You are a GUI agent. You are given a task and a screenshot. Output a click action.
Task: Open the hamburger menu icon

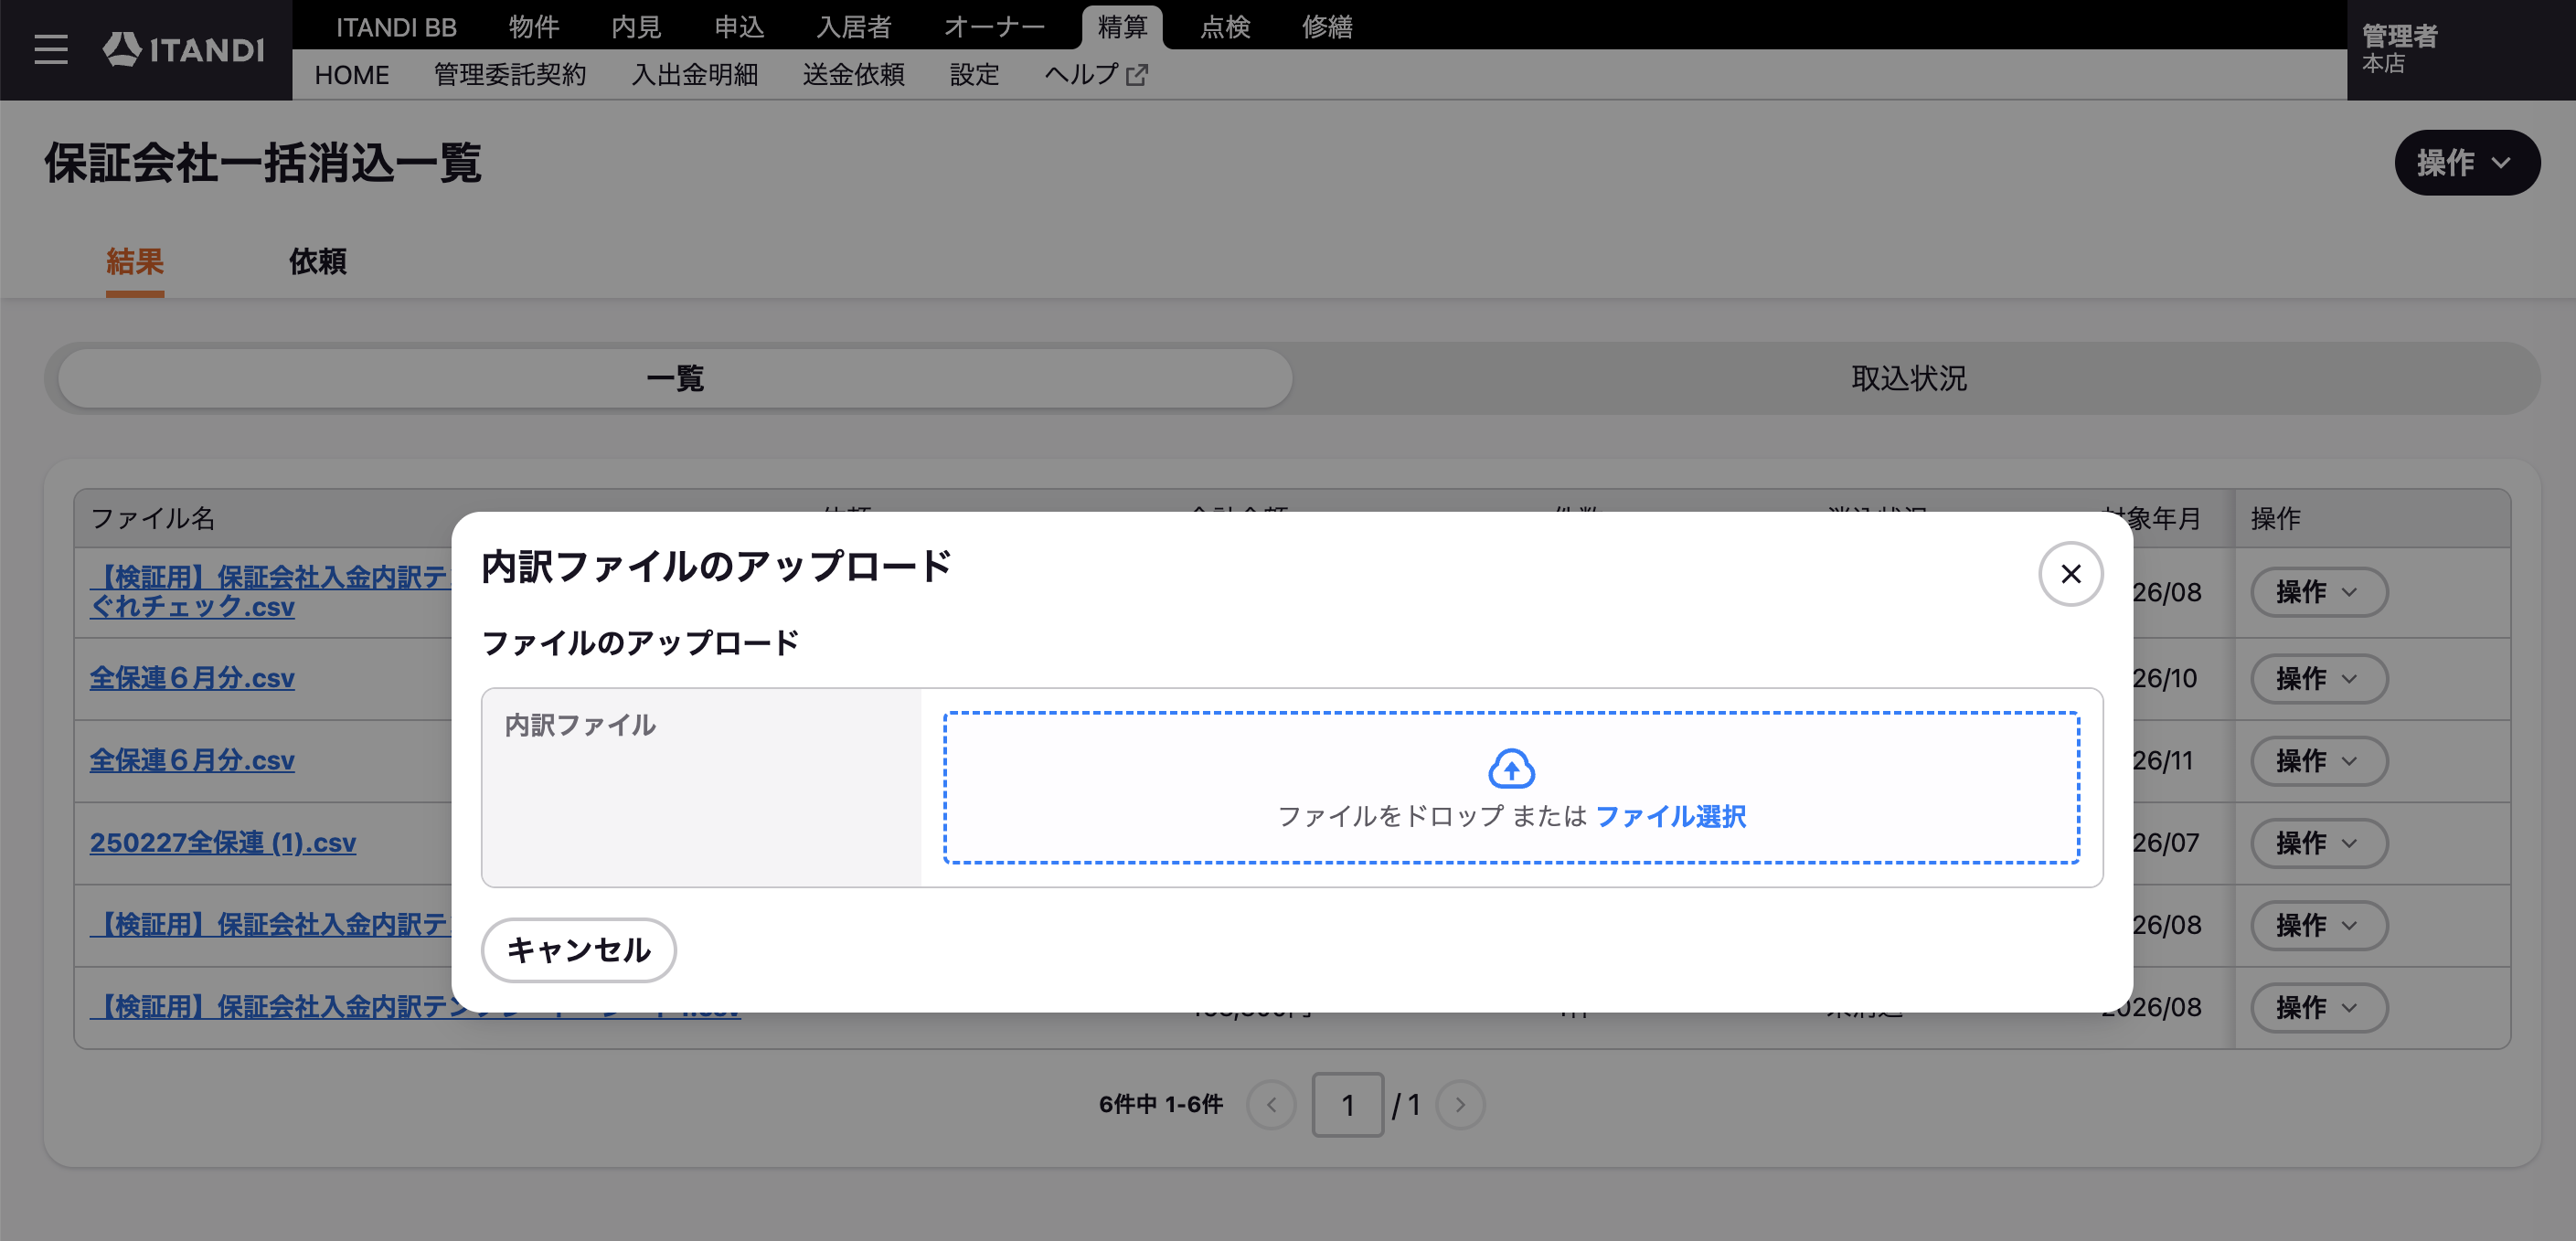pos(51,50)
